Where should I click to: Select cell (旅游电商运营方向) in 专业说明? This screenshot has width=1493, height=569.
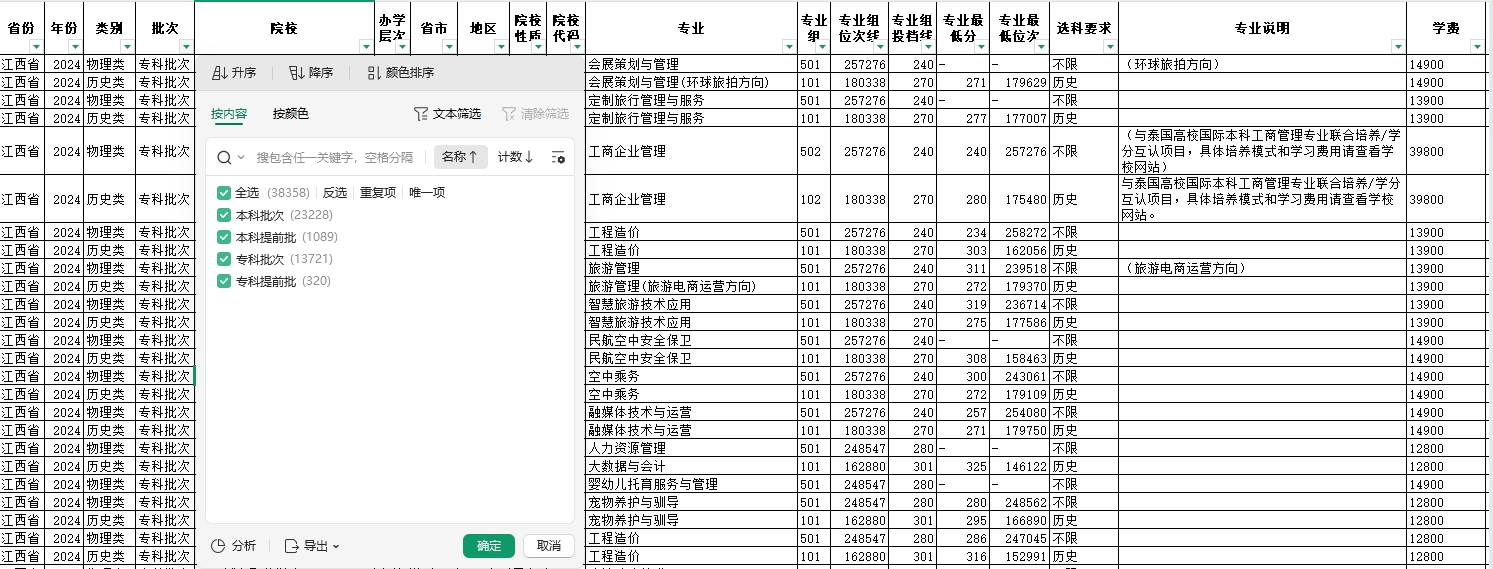[1262, 268]
